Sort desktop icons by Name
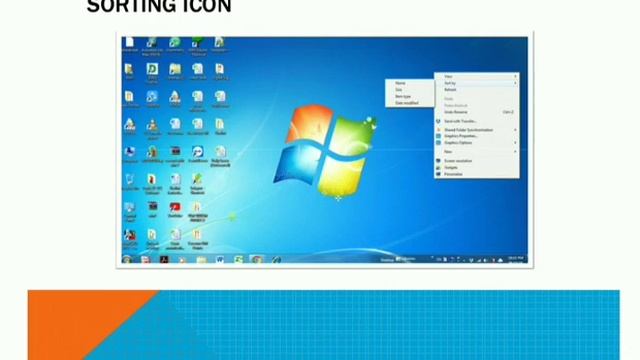The height and width of the screenshot is (360, 640). pyautogui.click(x=409, y=83)
